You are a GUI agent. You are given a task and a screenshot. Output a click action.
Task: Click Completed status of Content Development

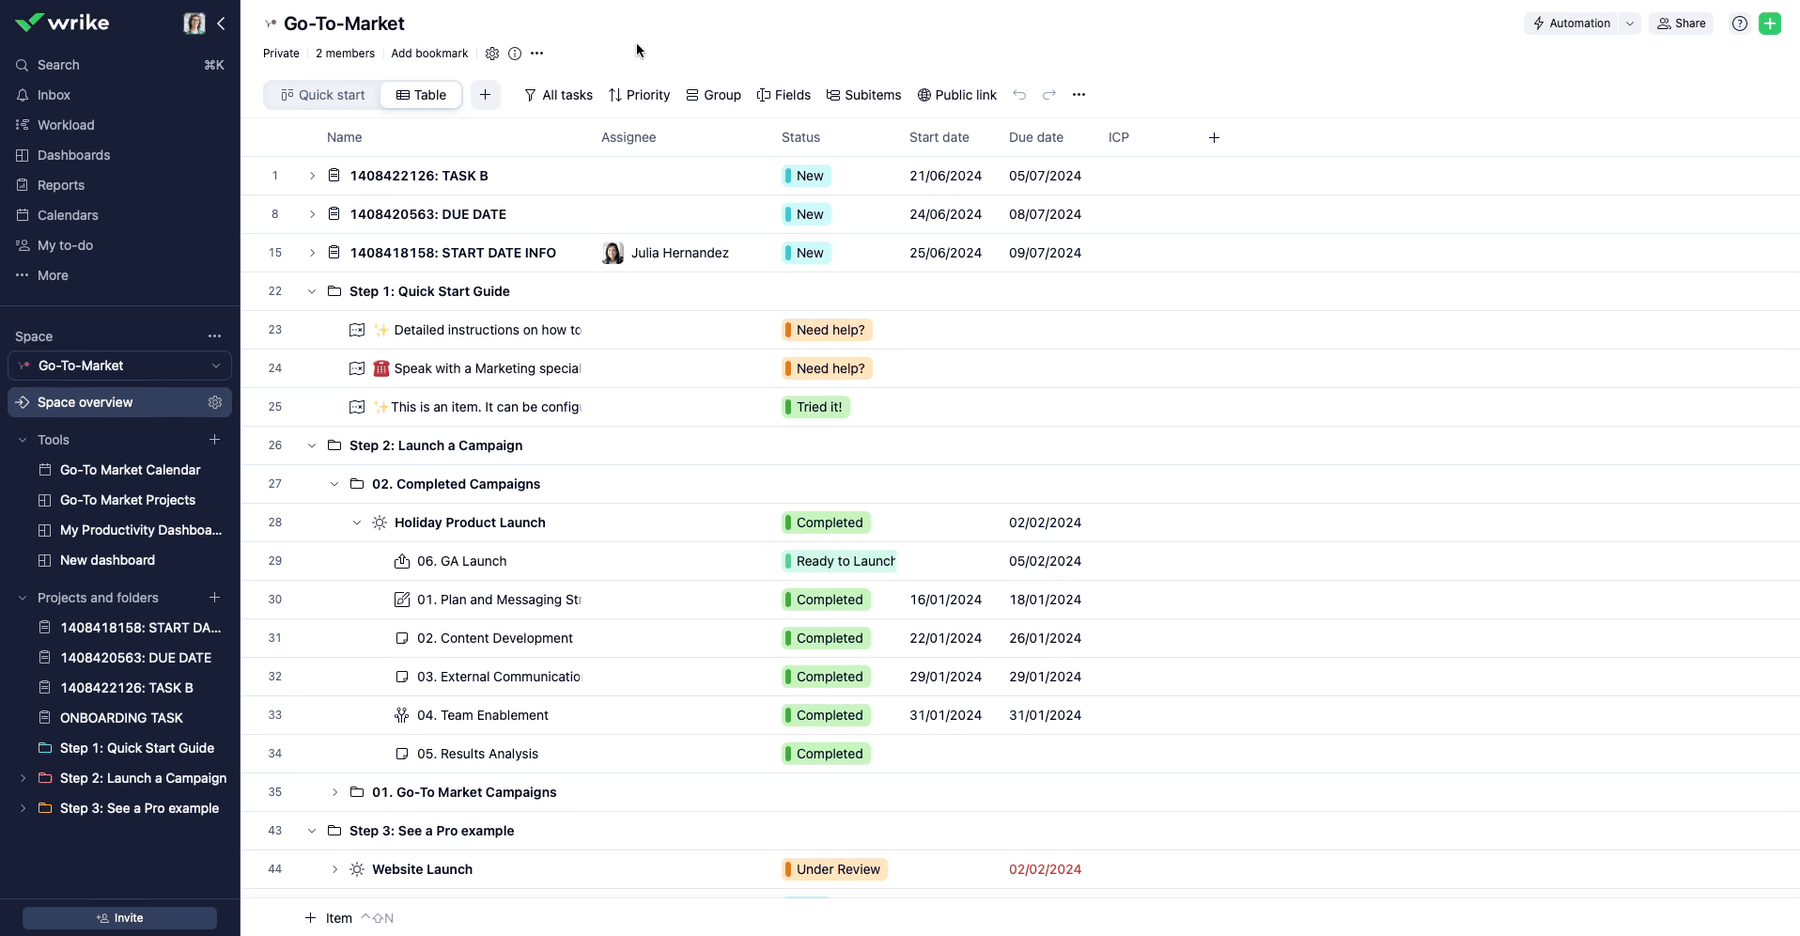click(826, 638)
